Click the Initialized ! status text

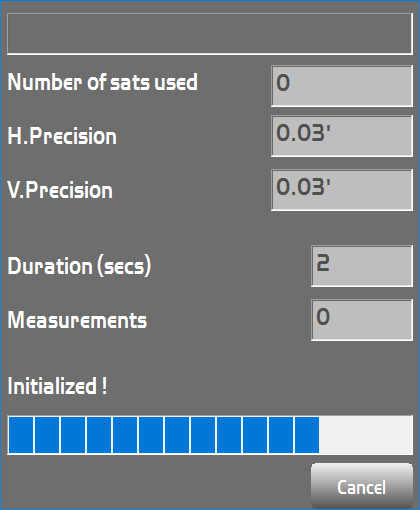click(x=57, y=386)
